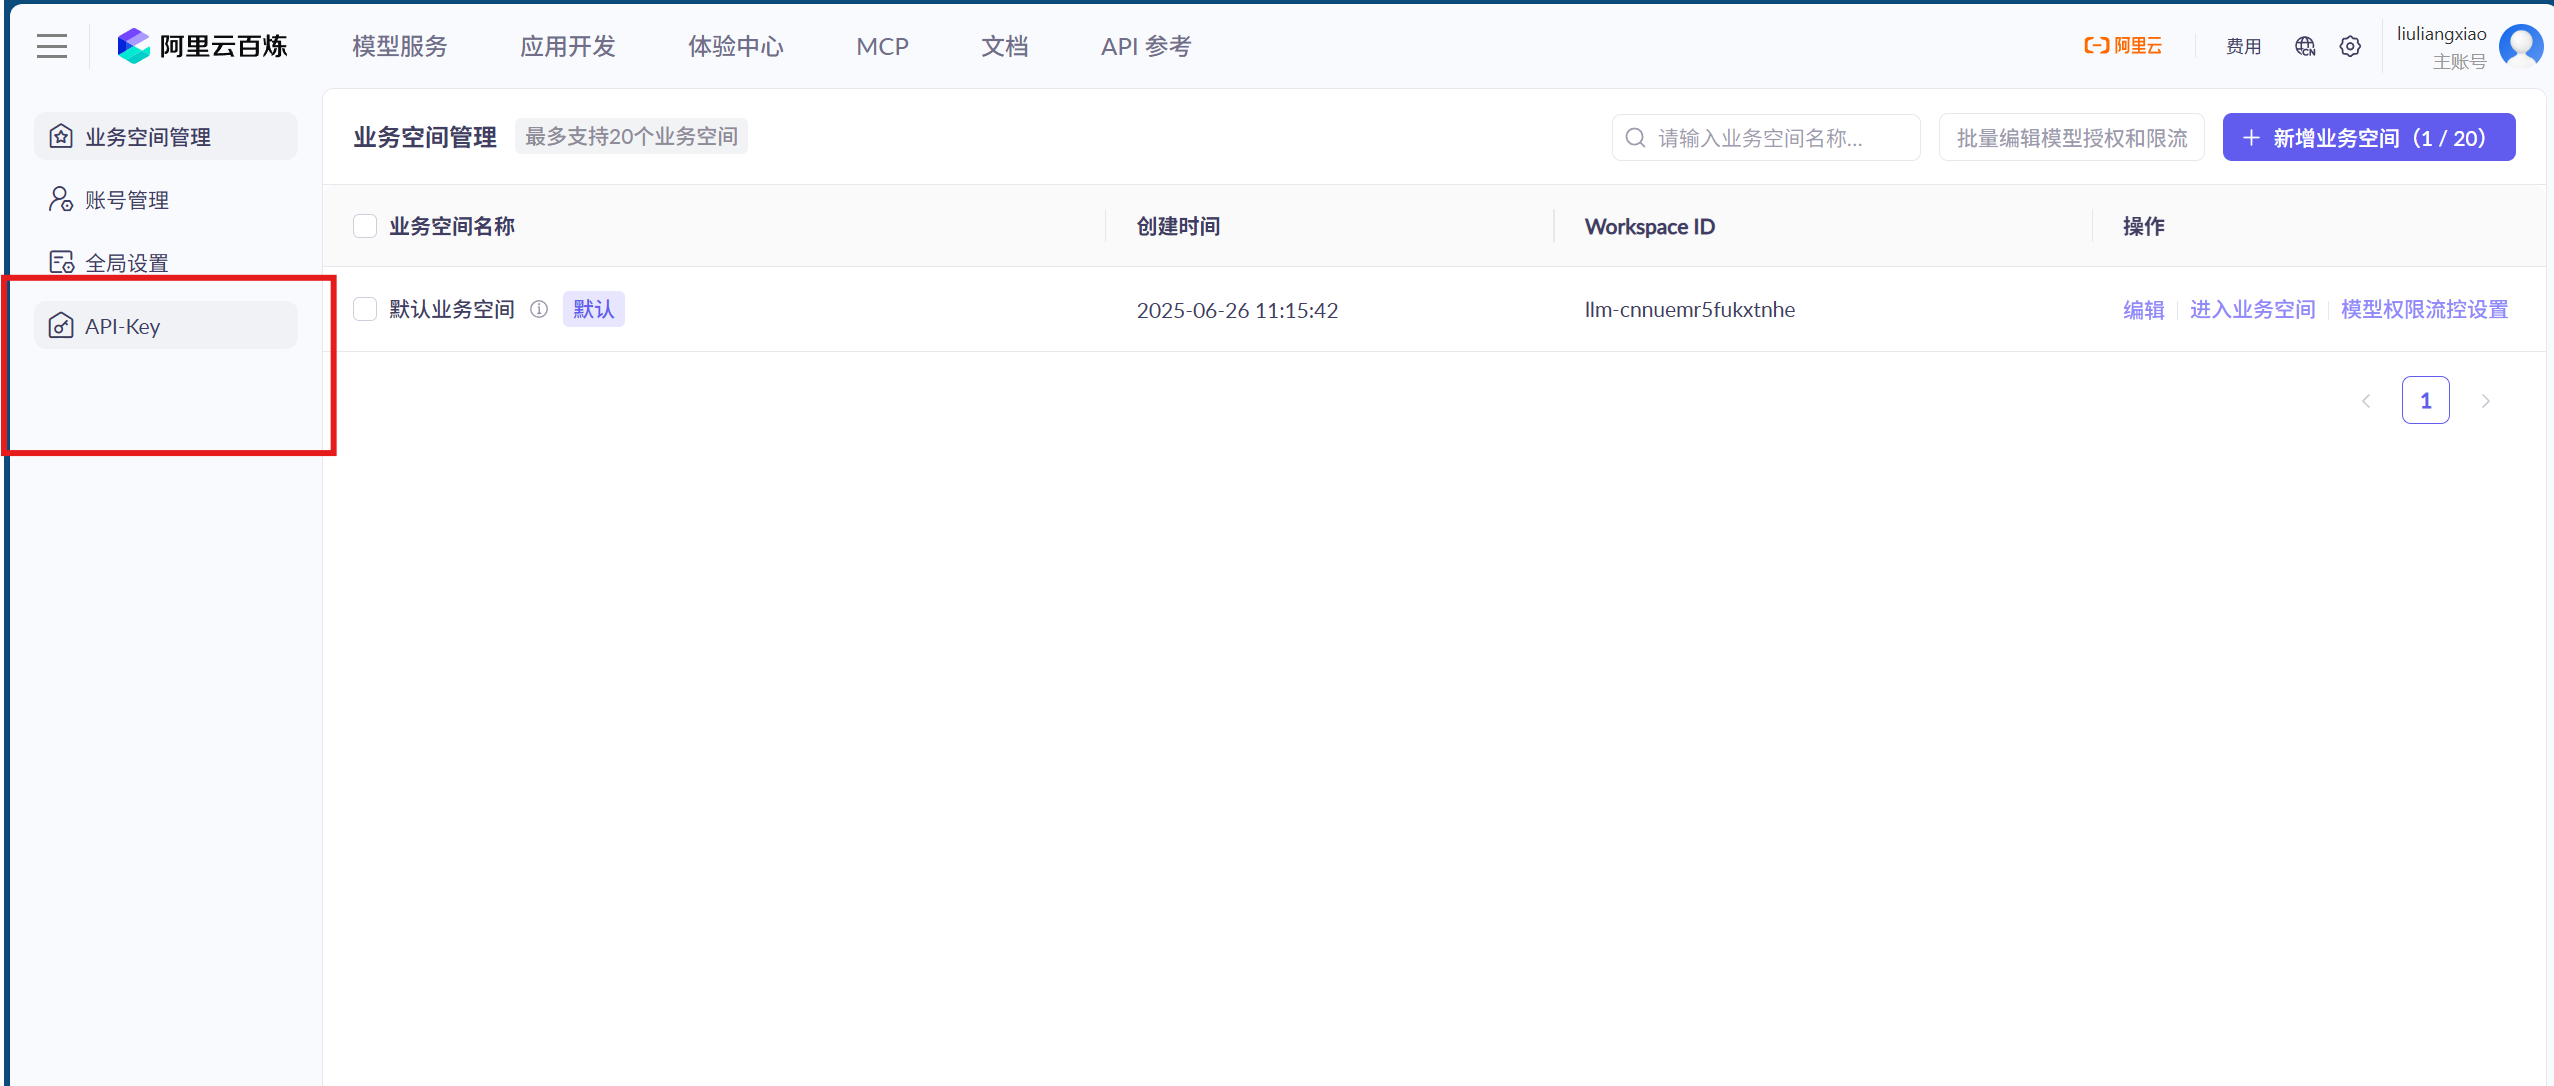Click the hamburger menu icon
Viewport: 2554px width, 1086px height.
[52, 46]
